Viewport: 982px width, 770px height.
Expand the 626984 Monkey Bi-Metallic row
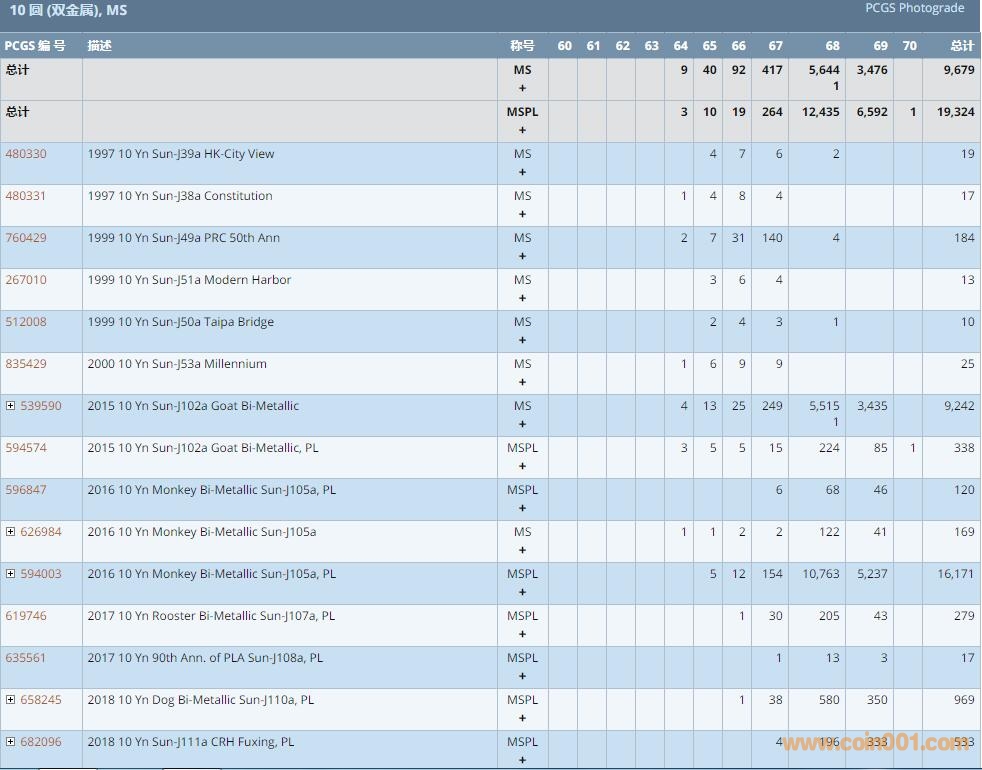(11, 532)
